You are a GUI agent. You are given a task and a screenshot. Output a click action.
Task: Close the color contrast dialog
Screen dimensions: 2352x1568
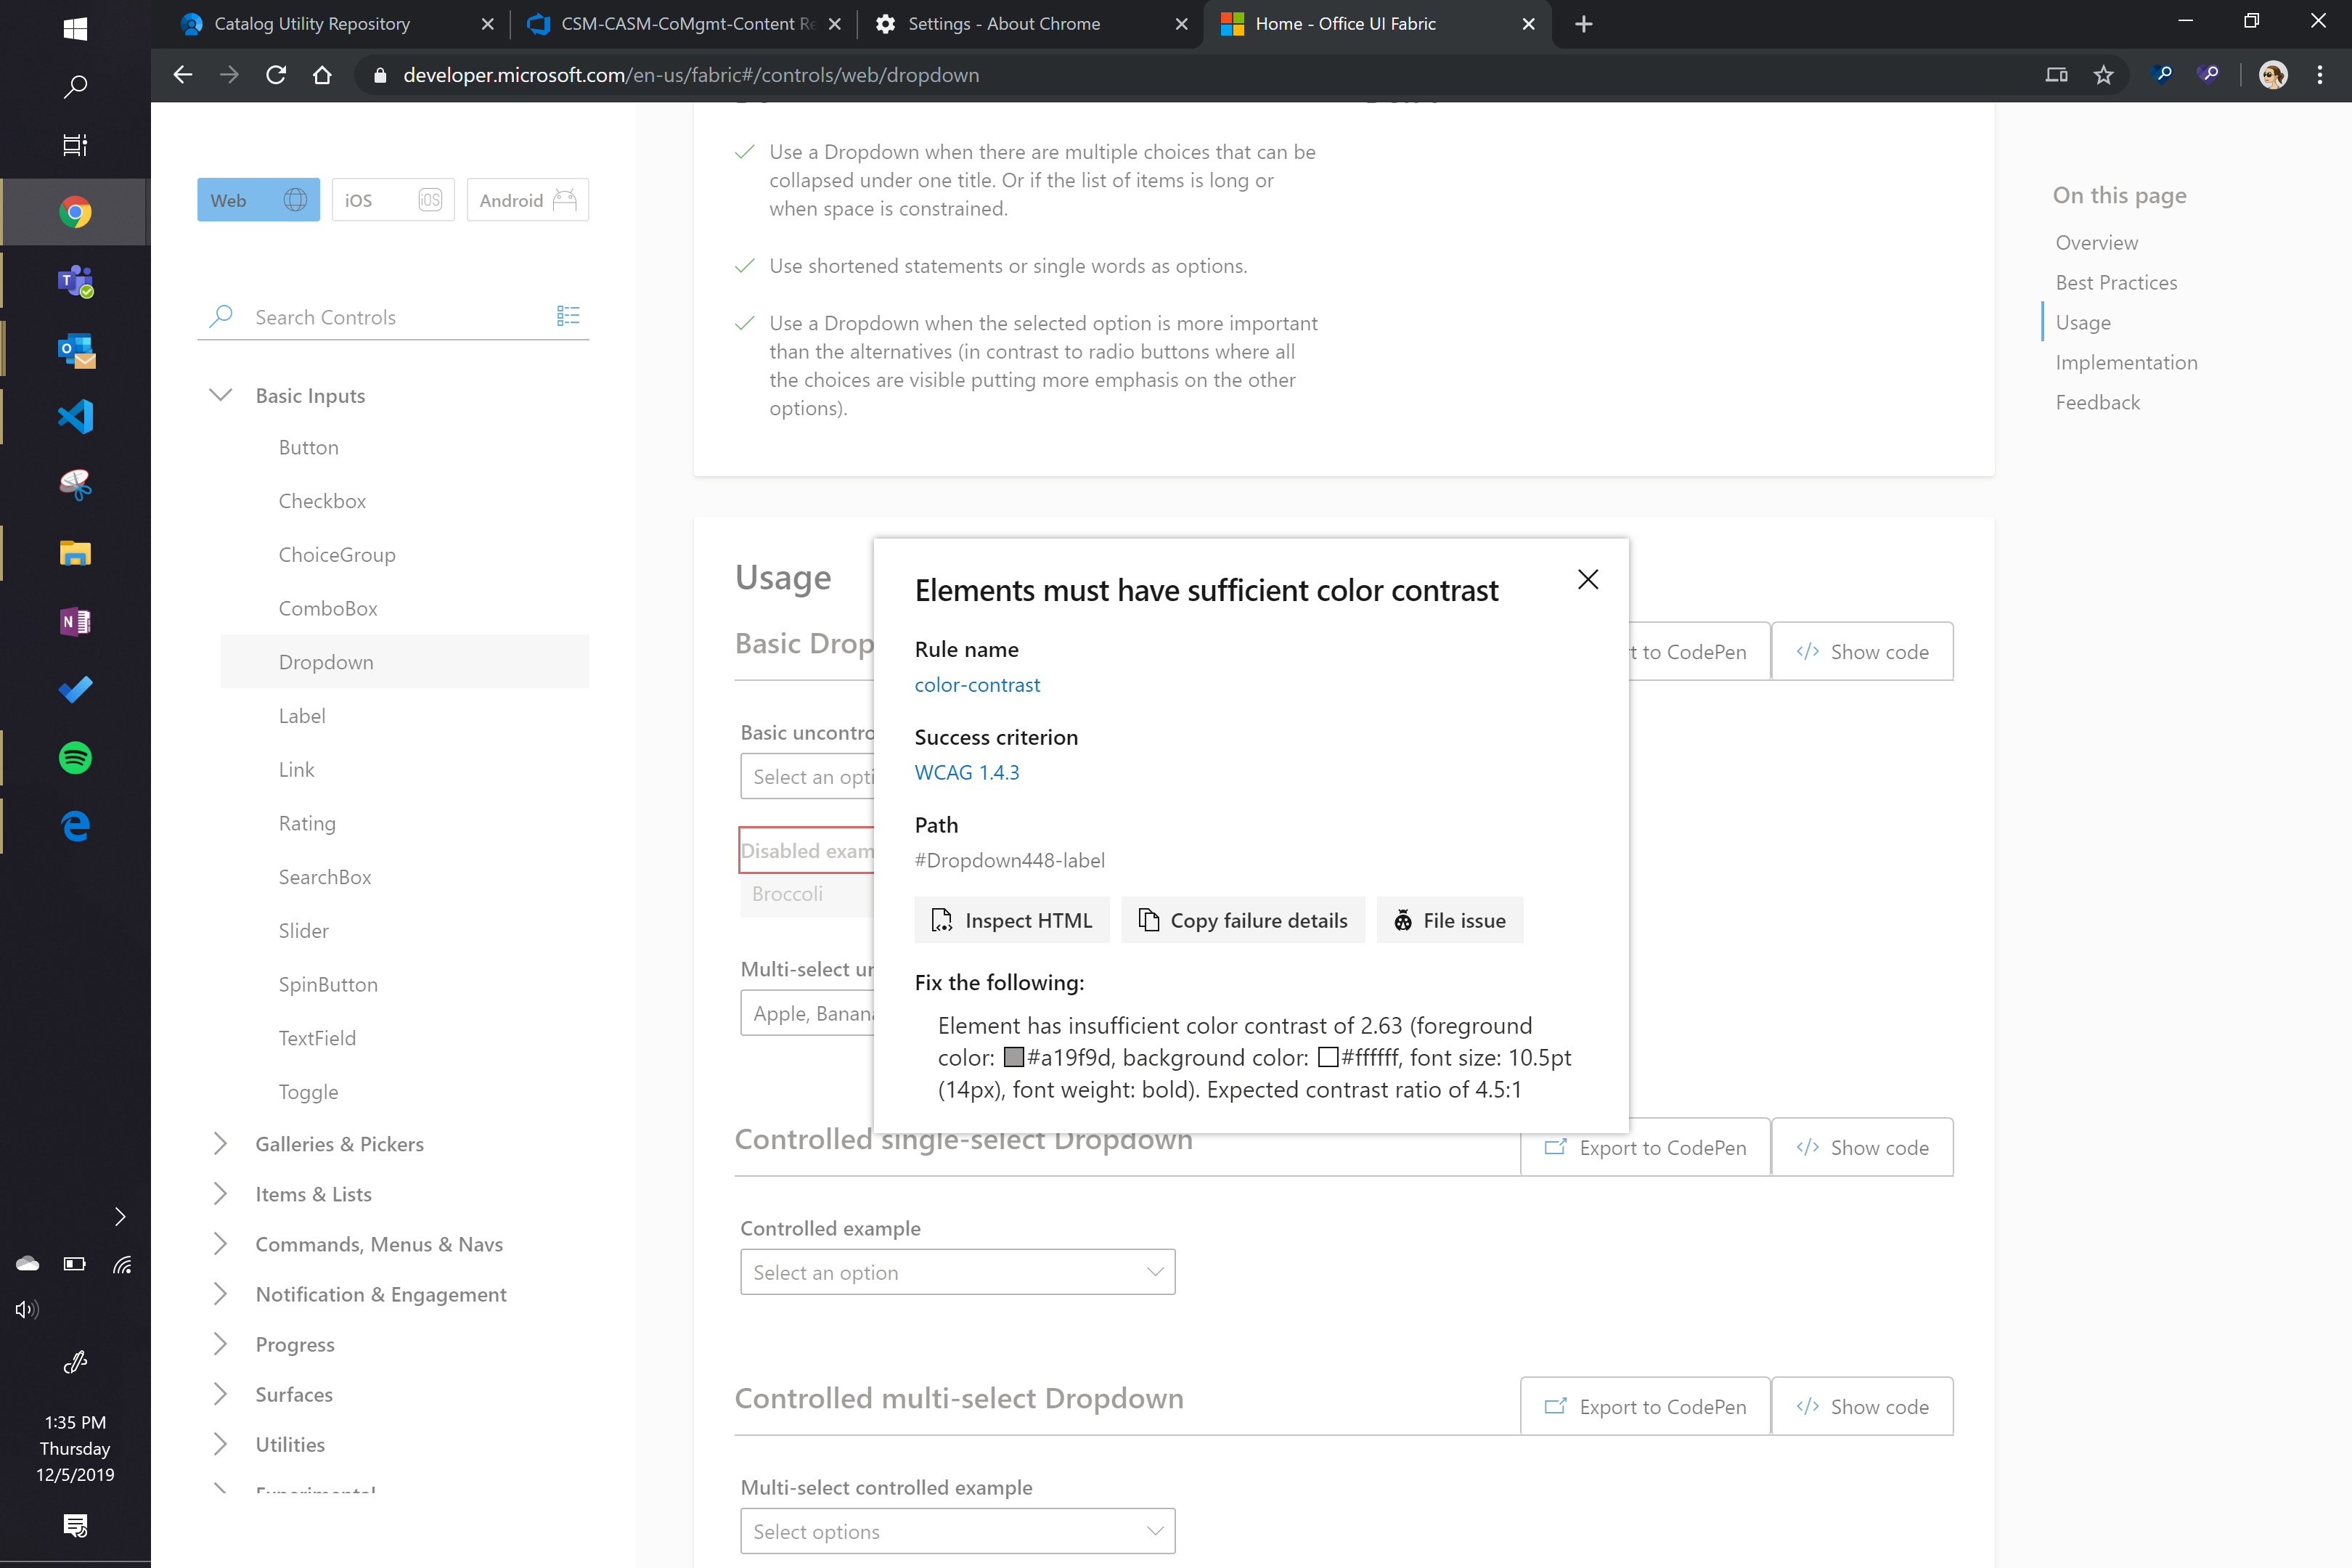pos(1587,580)
